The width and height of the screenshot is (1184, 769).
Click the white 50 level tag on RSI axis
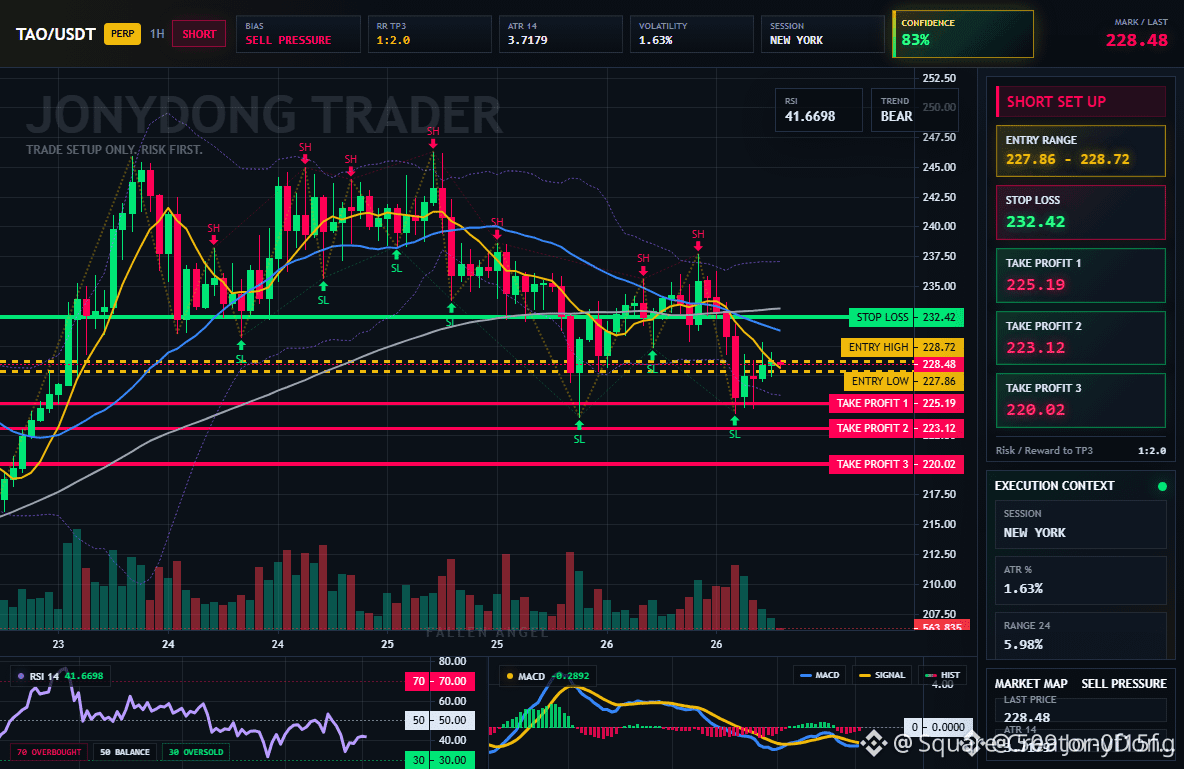pos(439,720)
